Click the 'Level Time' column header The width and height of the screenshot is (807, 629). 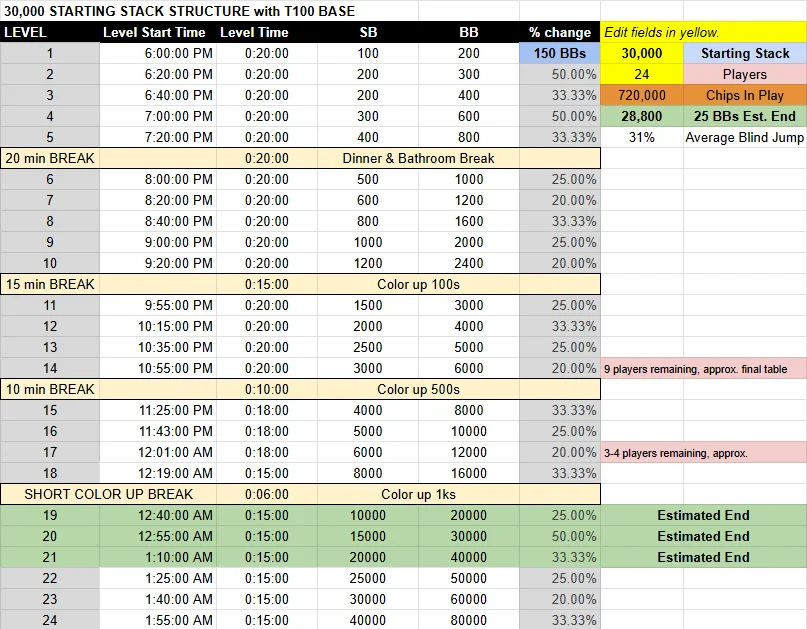click(x=267, y=32)
